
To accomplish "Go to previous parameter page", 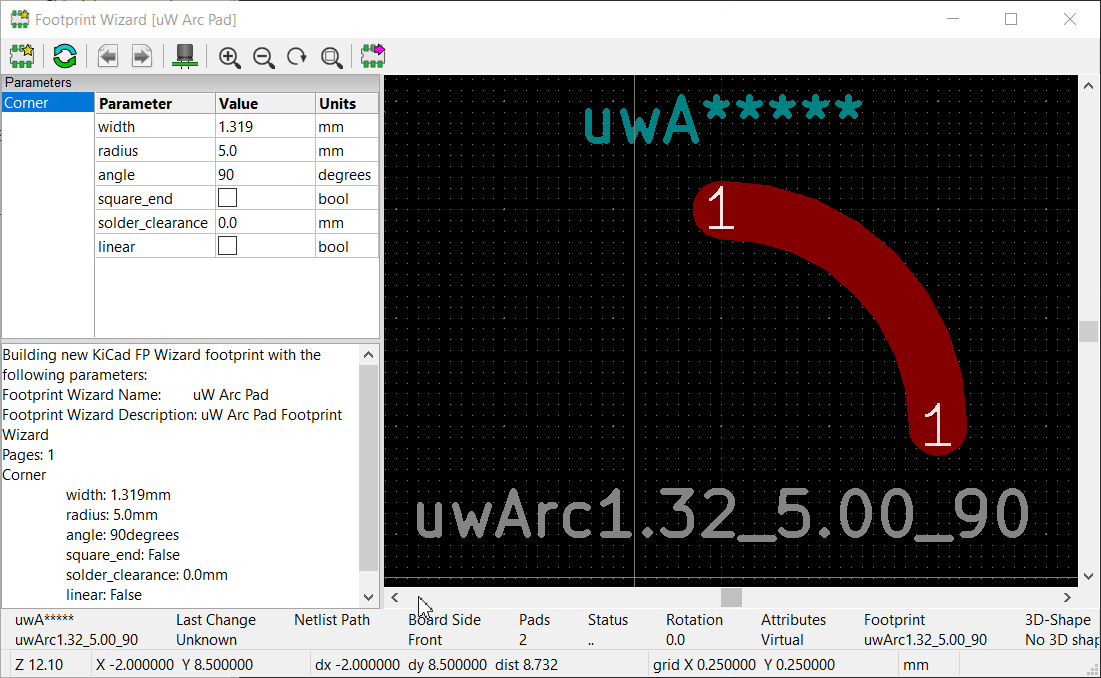I will [108, 56].
